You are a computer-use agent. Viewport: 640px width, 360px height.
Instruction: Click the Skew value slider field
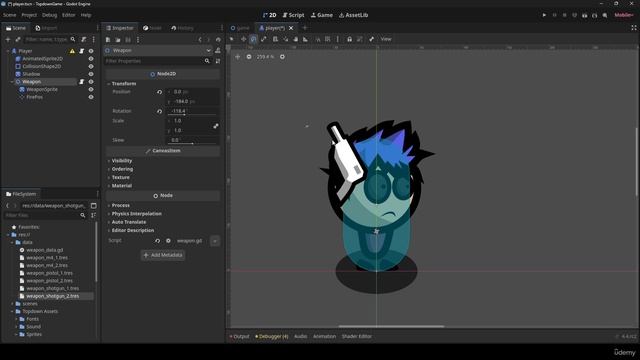pyautogui.click(x=193, y=140)
